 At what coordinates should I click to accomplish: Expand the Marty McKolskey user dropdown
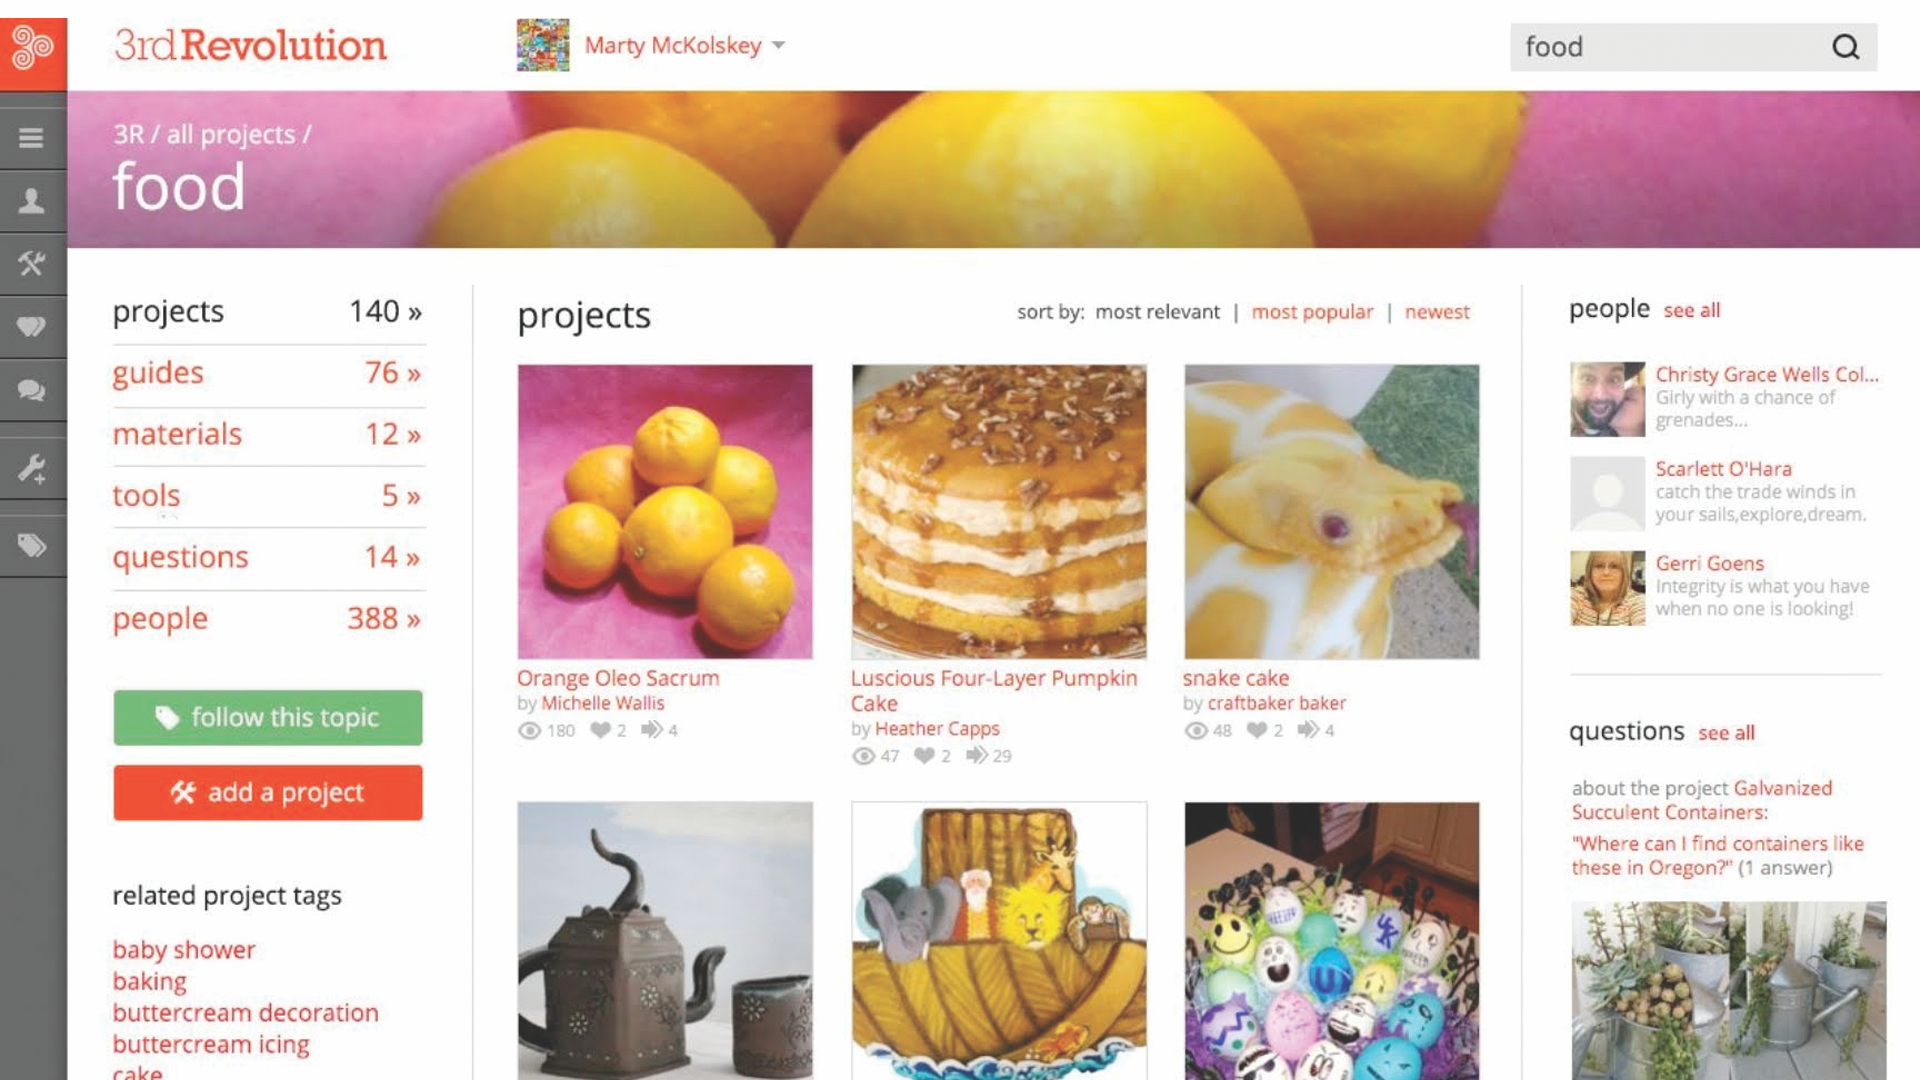pos(779,46)
